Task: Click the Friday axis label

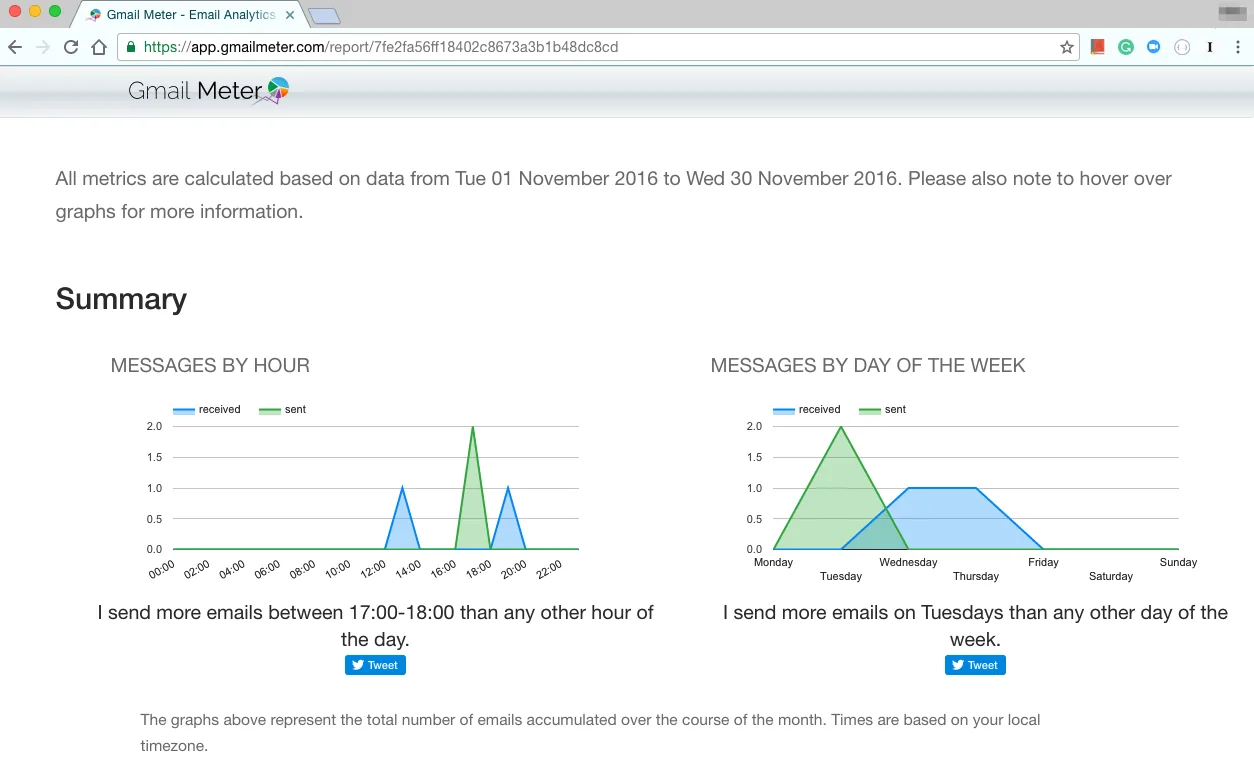Action: point(1043,562)
